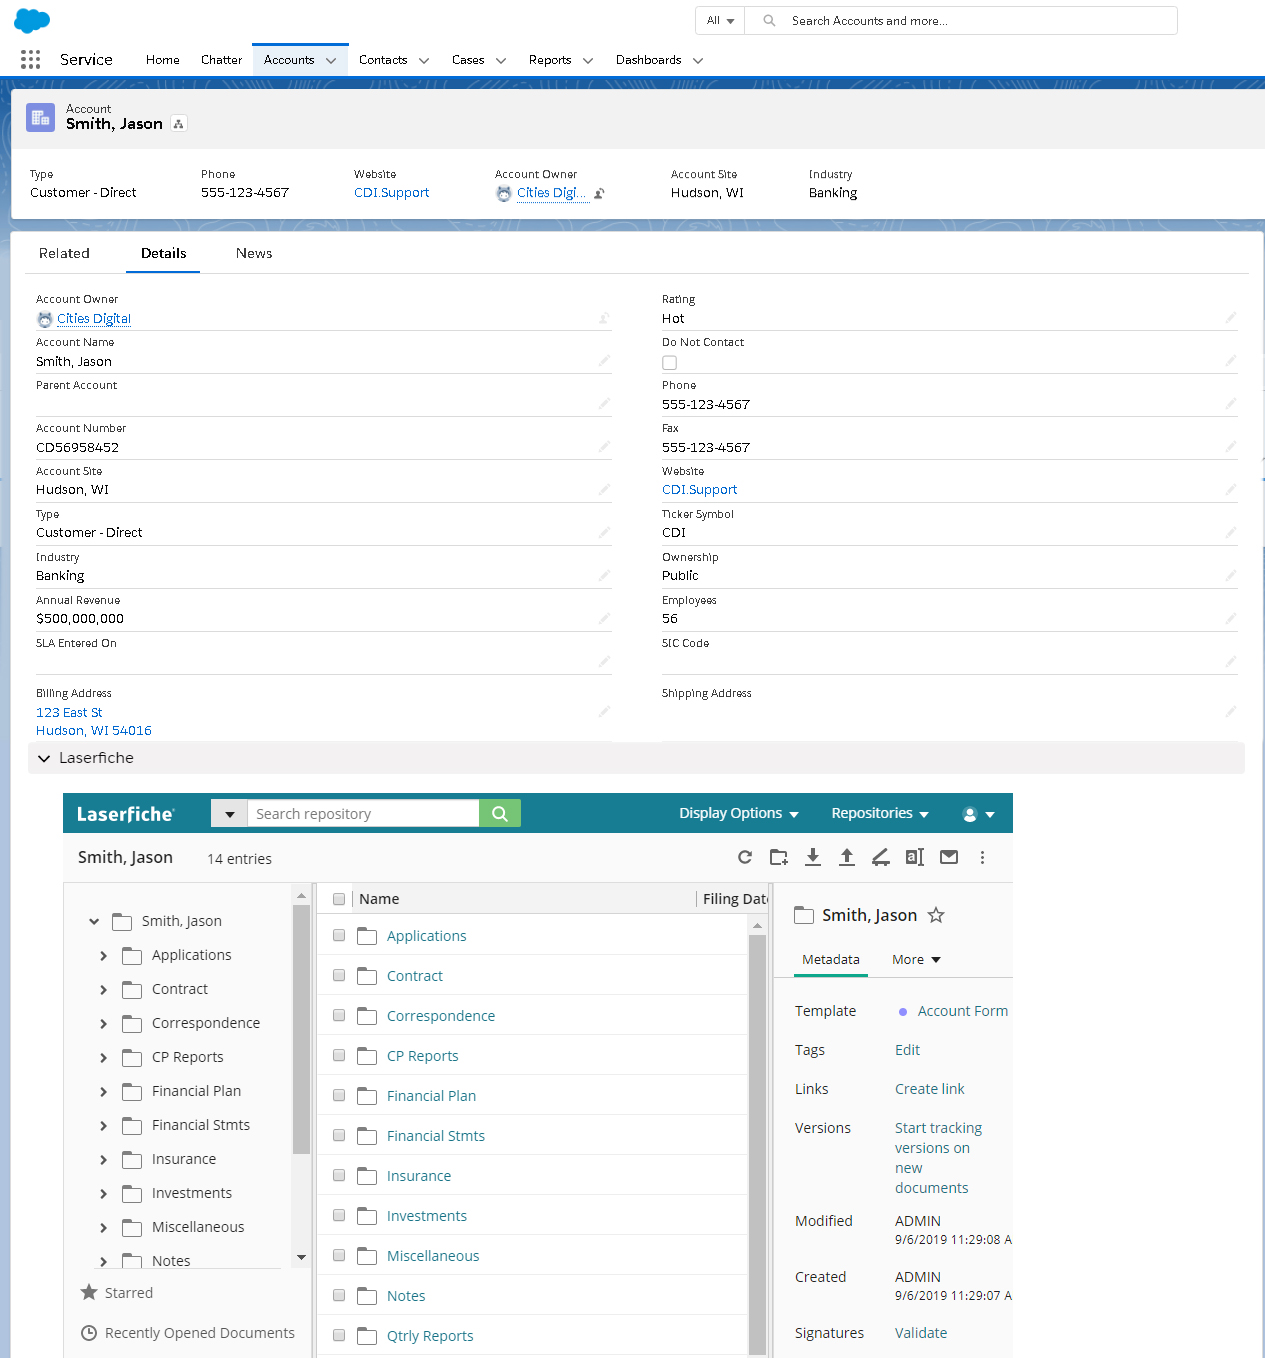Click the Account record icon in header
The image size is (1265, 1358).
coord(41,118)
